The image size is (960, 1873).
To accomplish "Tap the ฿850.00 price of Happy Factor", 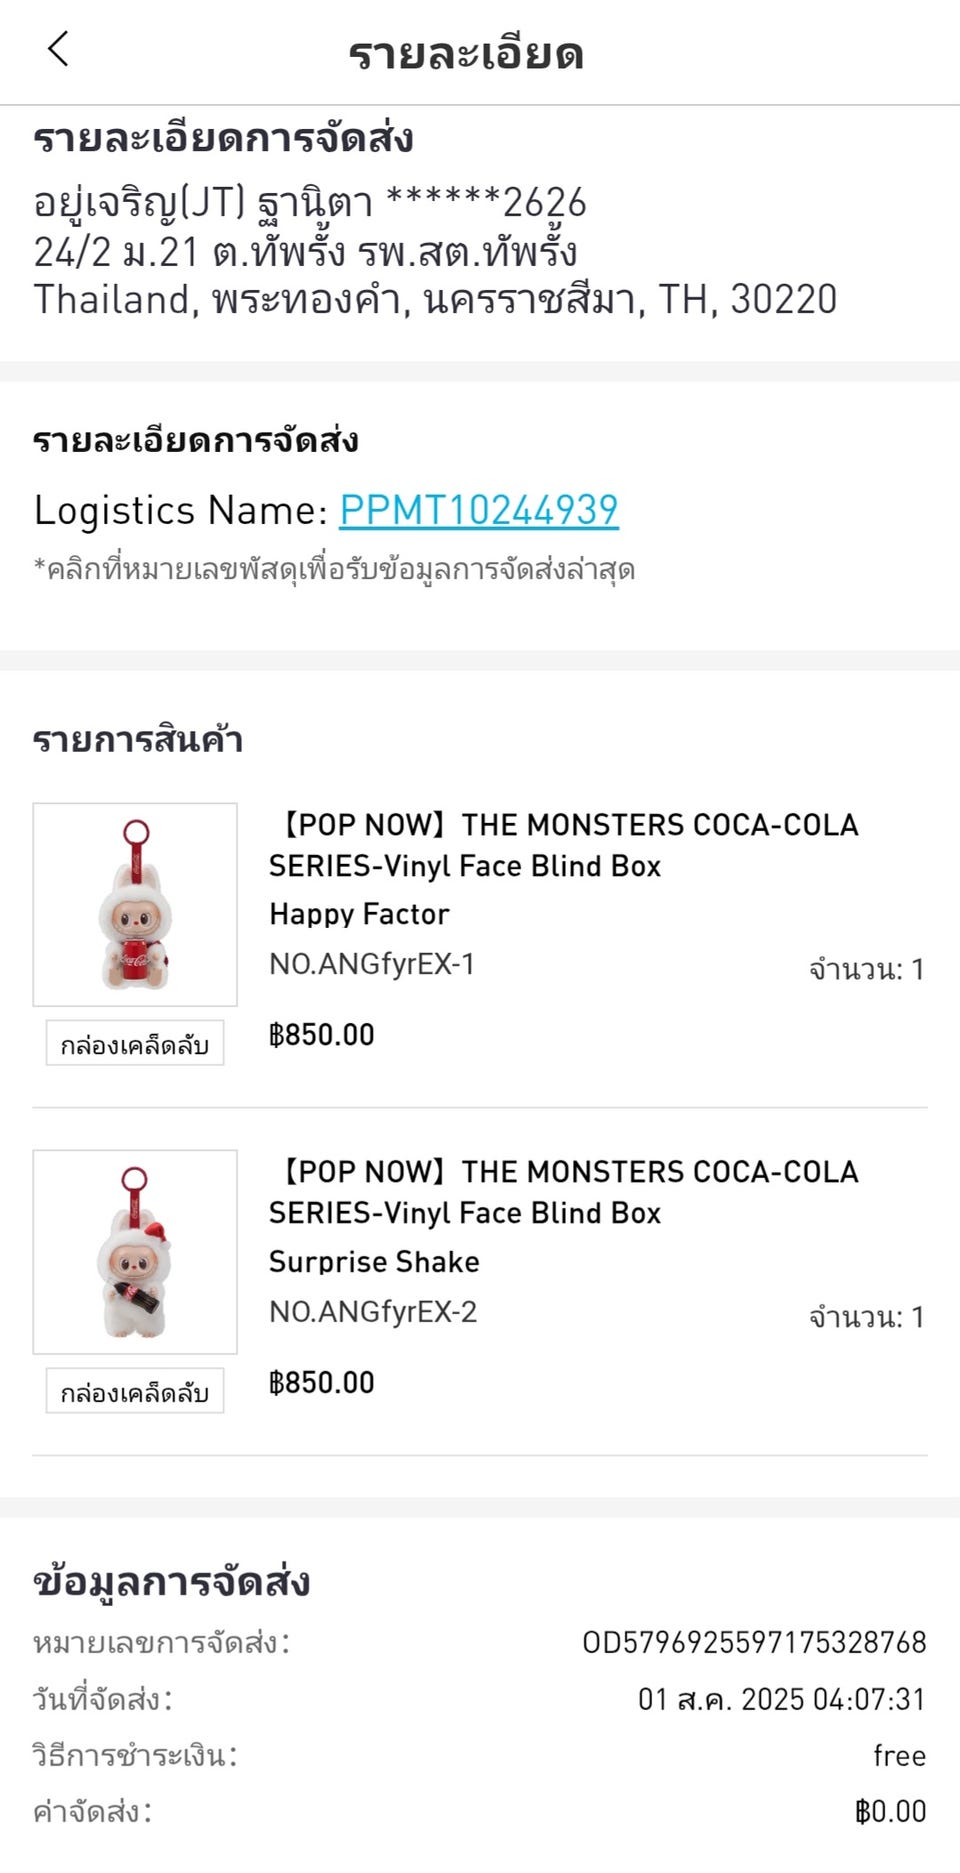I will (x=321, y=1035).
